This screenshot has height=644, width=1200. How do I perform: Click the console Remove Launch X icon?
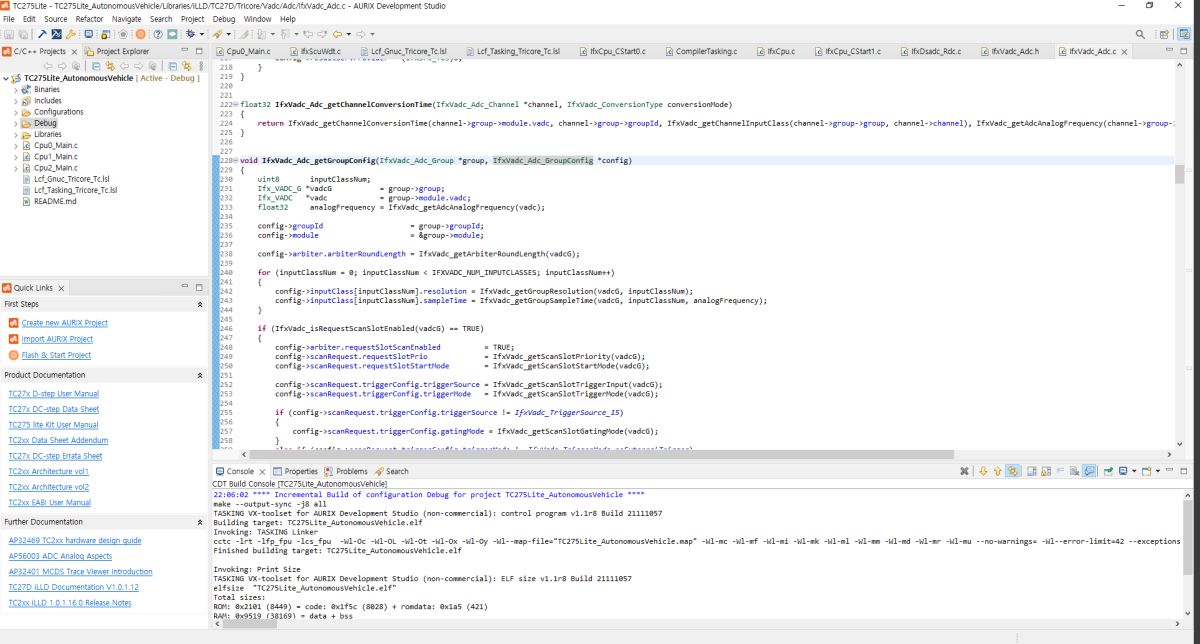tap(964, 471)
